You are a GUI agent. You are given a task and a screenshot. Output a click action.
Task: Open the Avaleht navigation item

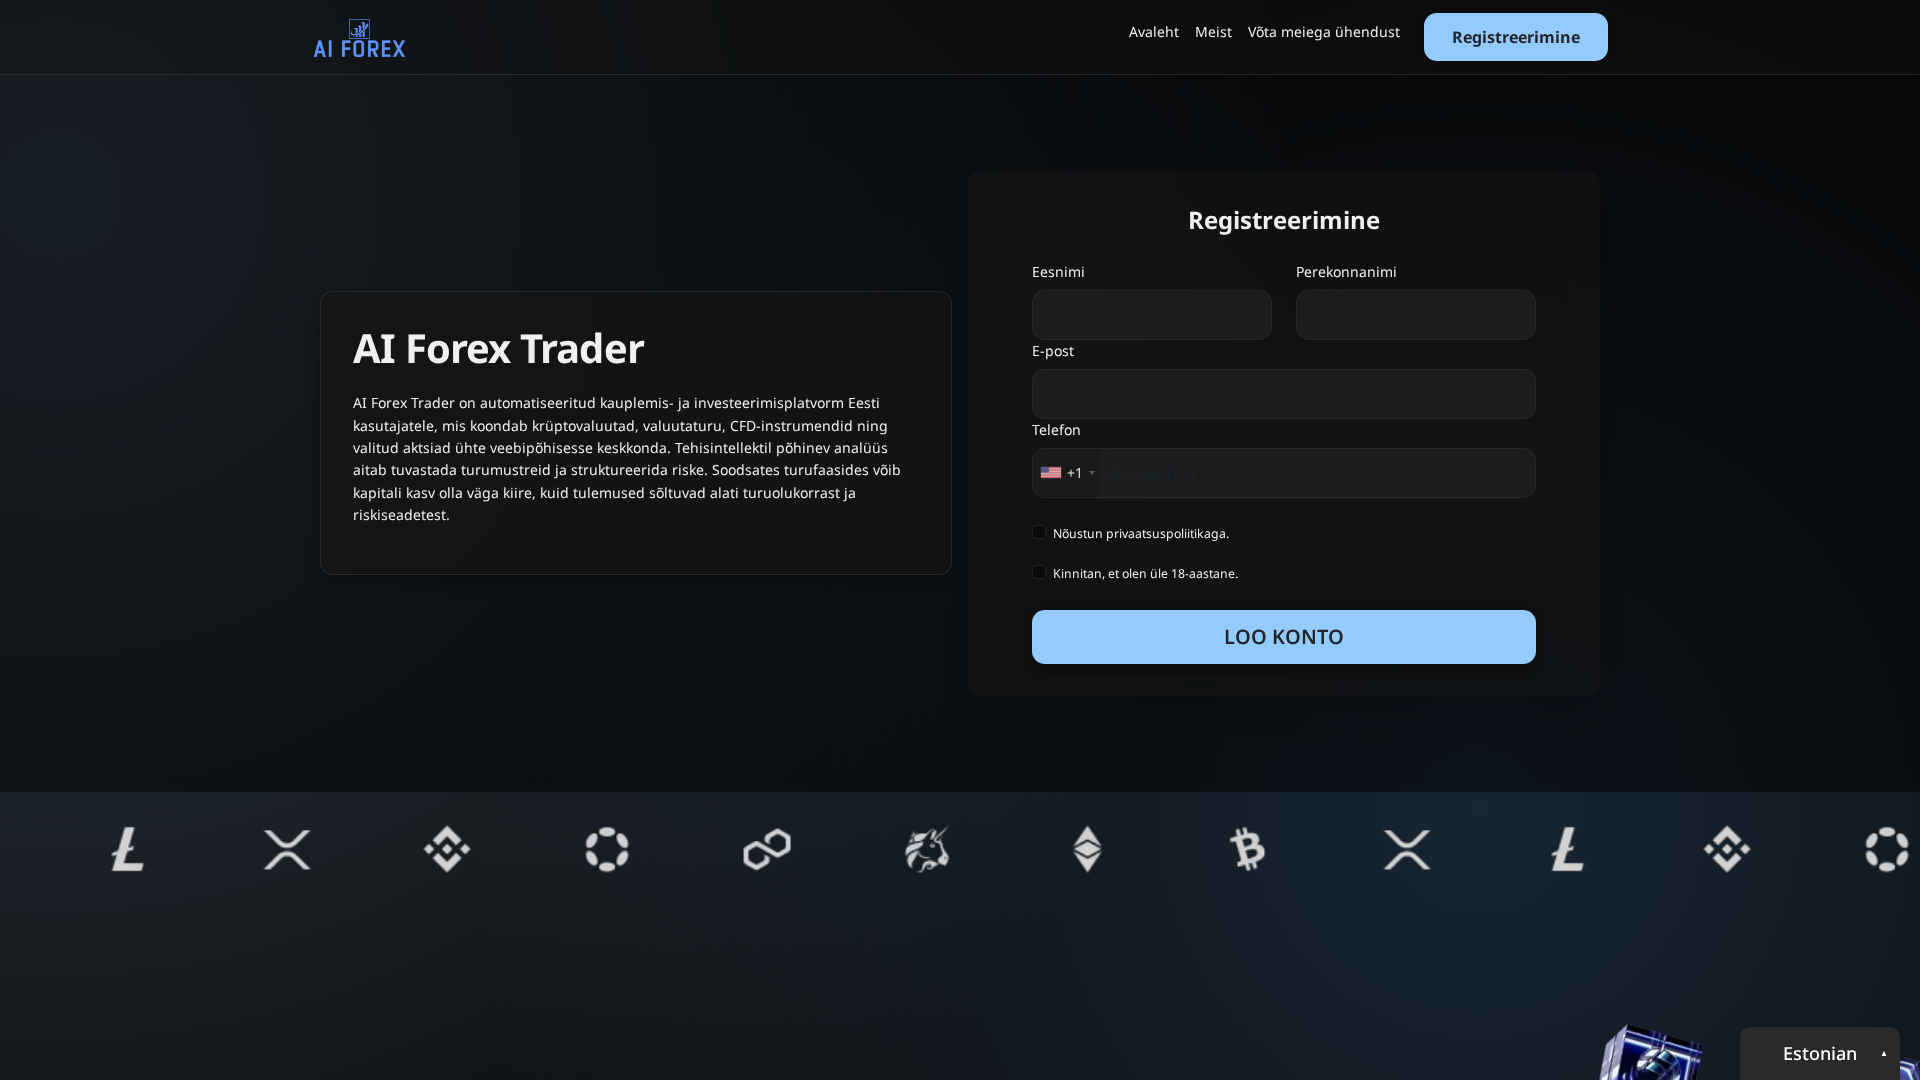click(x=1153, y=32)
